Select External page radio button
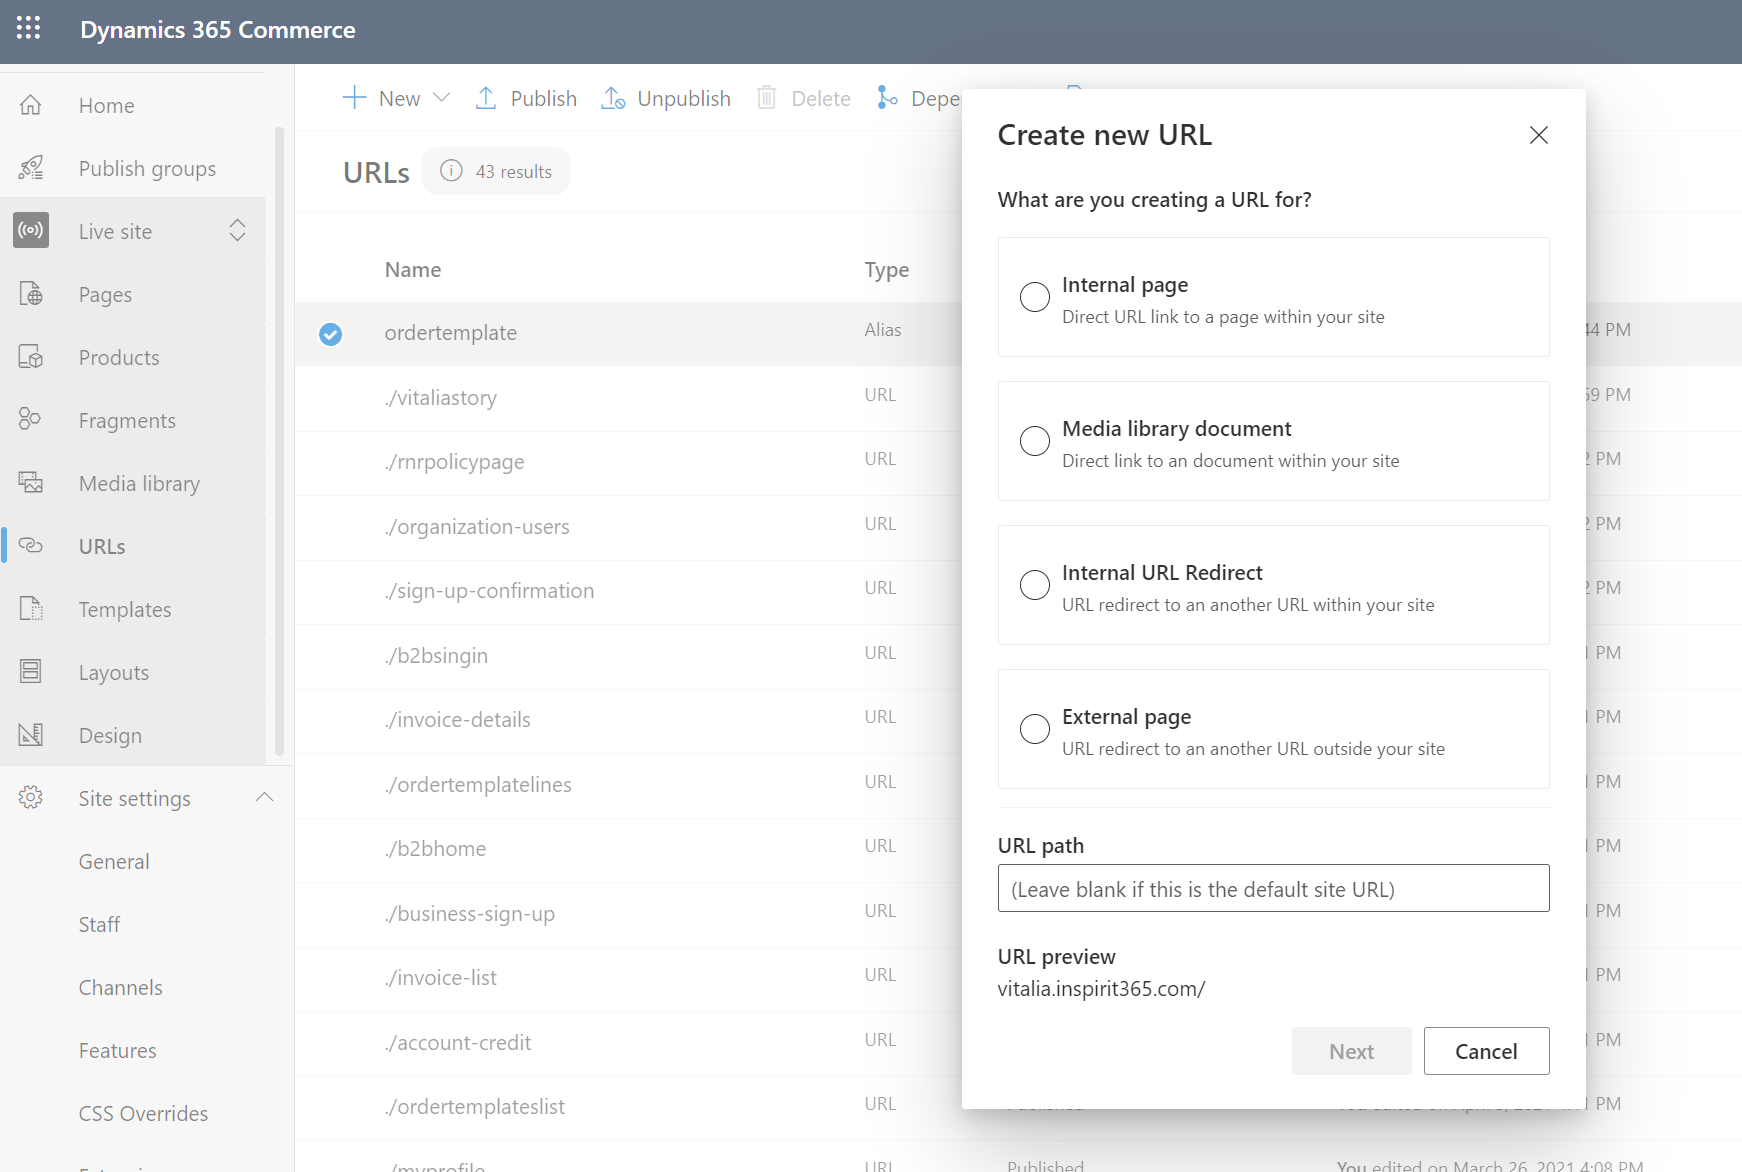The width and height of the screenshot is (1742, 1172). (x=1034, y=729)
